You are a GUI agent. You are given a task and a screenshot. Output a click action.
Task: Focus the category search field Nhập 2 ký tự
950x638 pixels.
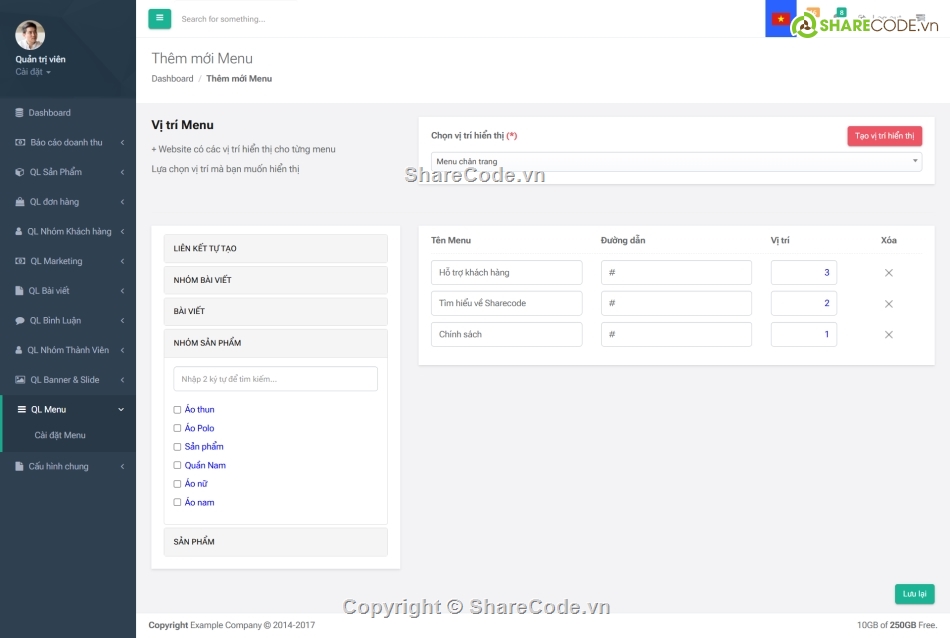click(276, 379)
